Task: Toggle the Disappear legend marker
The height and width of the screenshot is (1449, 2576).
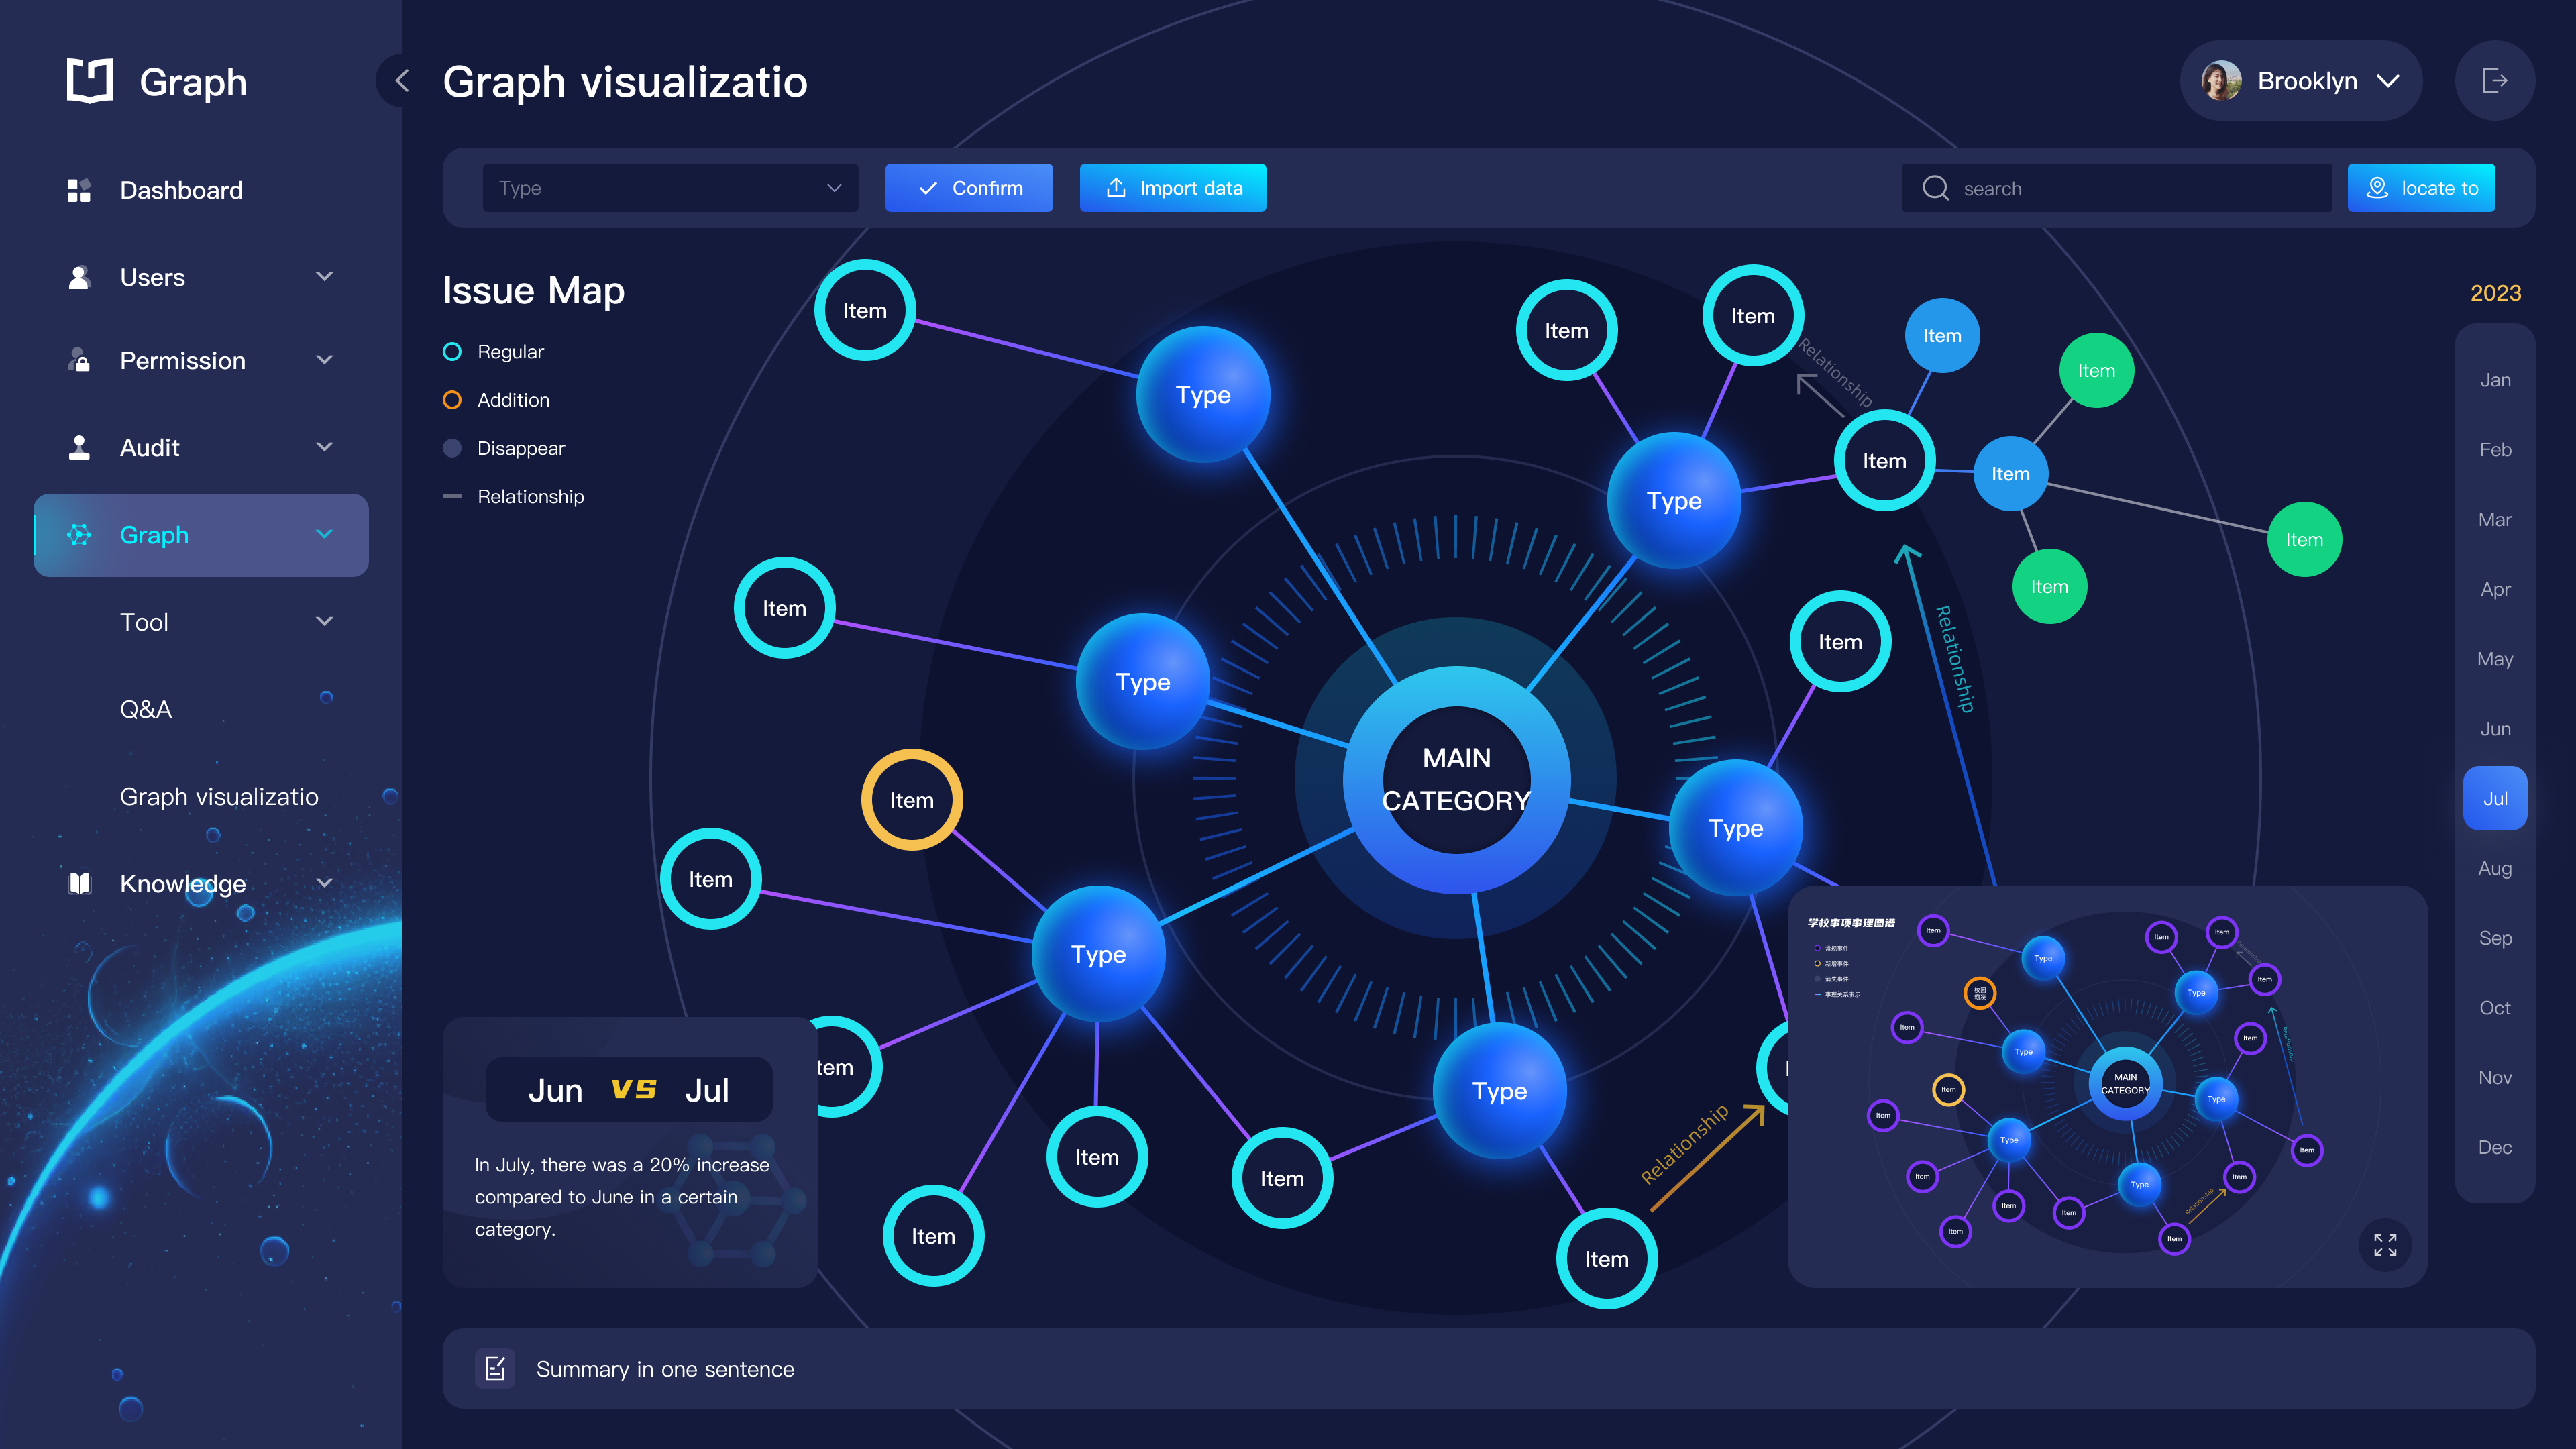Action: click(x=452, y=448)
